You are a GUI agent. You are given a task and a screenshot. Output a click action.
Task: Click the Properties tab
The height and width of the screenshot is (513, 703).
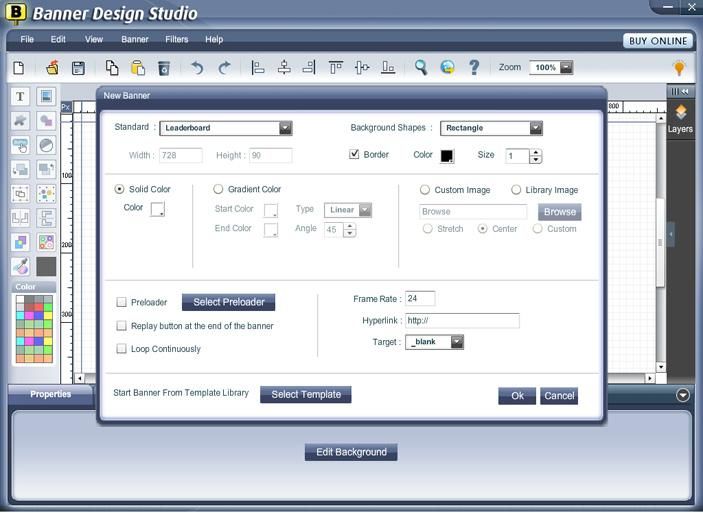click(50, 394)
